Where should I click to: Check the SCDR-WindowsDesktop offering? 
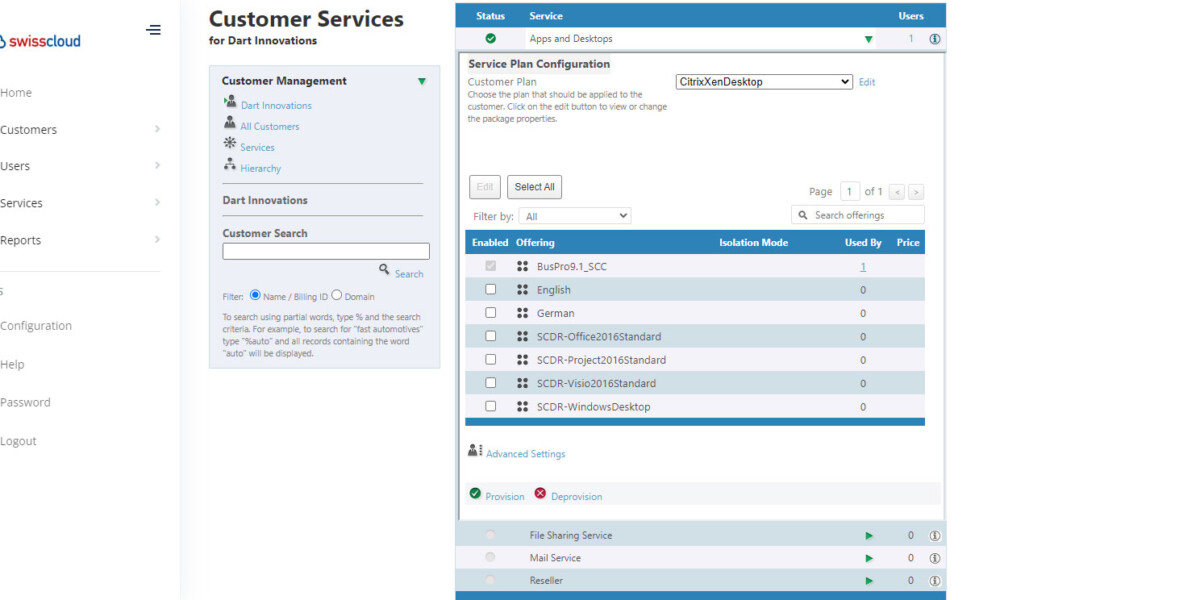point(490,406)
